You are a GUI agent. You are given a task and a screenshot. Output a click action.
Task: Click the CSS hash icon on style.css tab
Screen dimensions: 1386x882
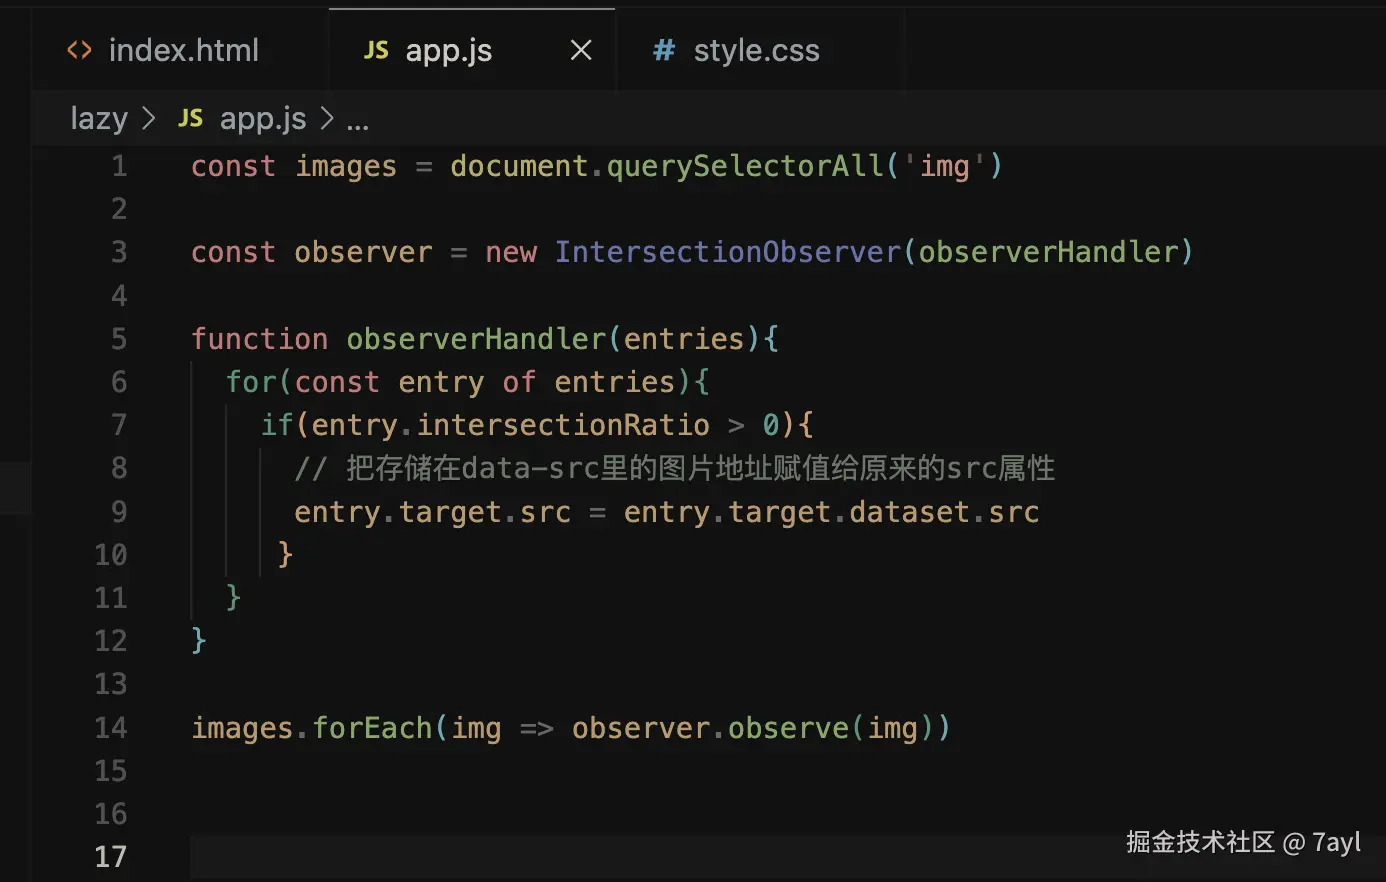coord(664,50)
